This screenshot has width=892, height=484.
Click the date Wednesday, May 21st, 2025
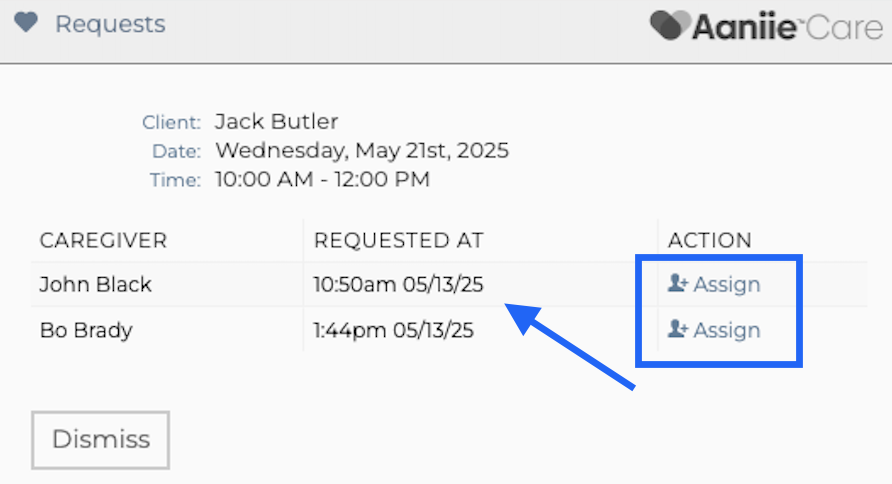(x=362, y=151)
